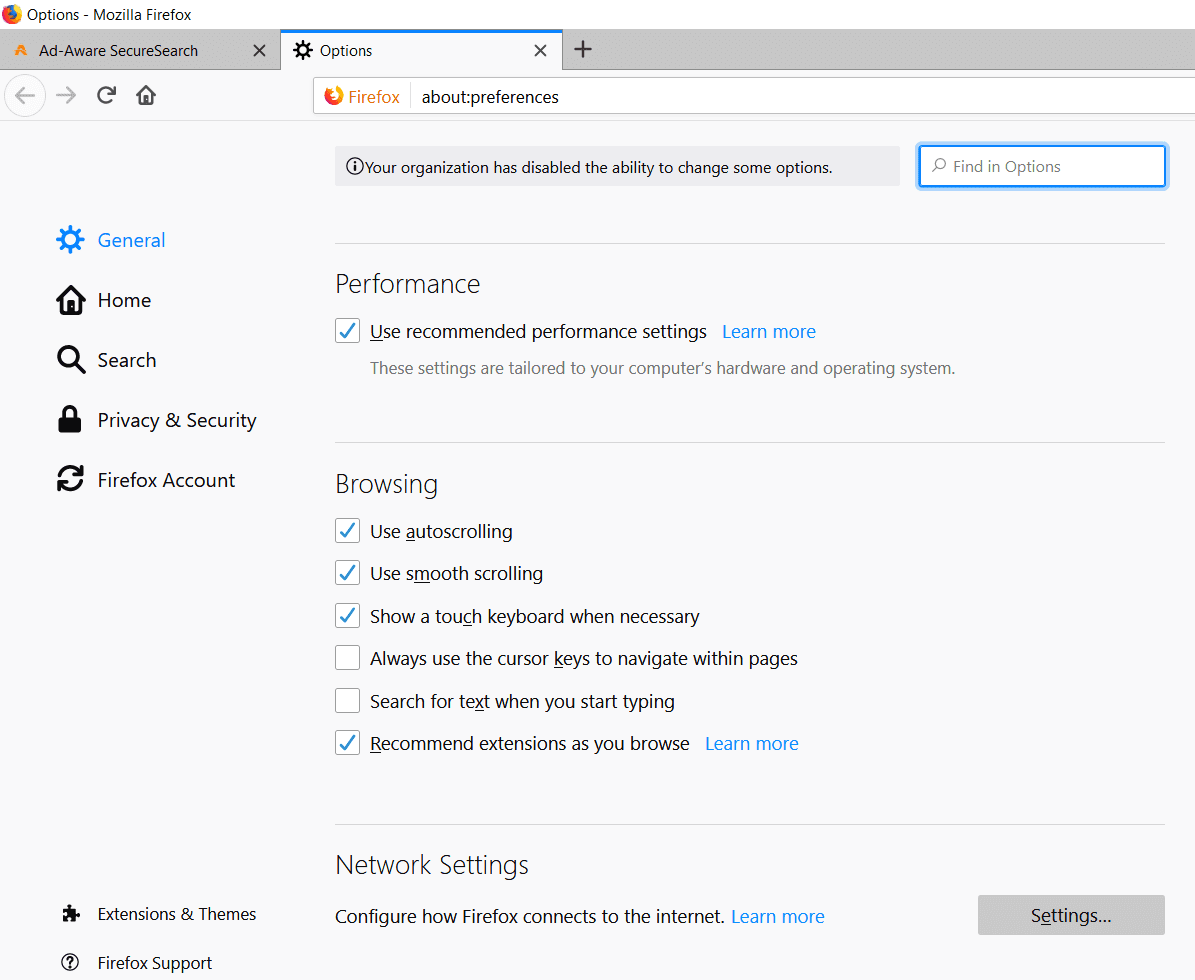Enable Search for text when you start typing
This screenshot has height=980, width=1195.
pyautogui.click(x=347, y=701)
